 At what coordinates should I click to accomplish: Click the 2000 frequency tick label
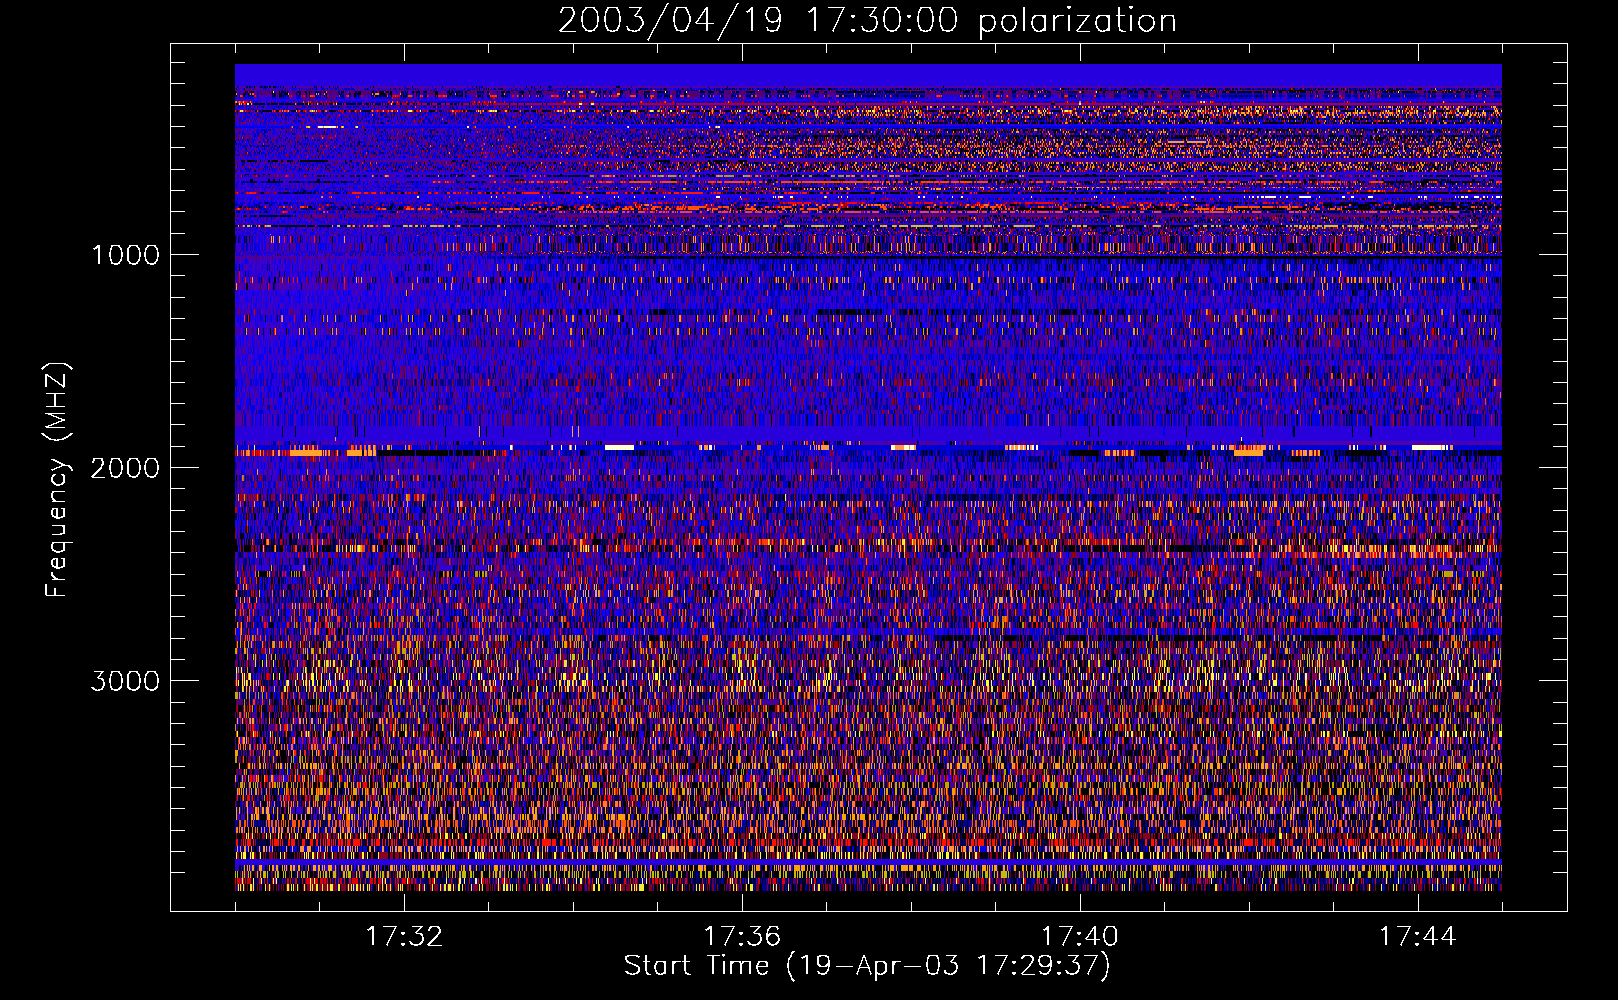click(x=125, y=468)
